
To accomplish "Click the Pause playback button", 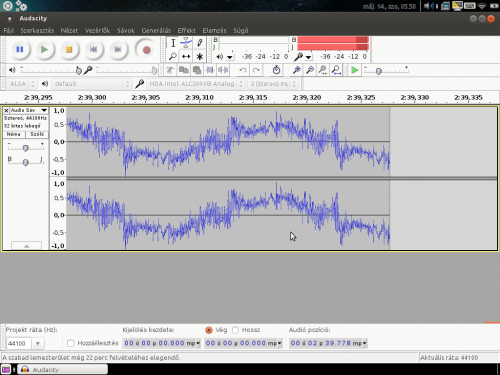I will point(20,50).
